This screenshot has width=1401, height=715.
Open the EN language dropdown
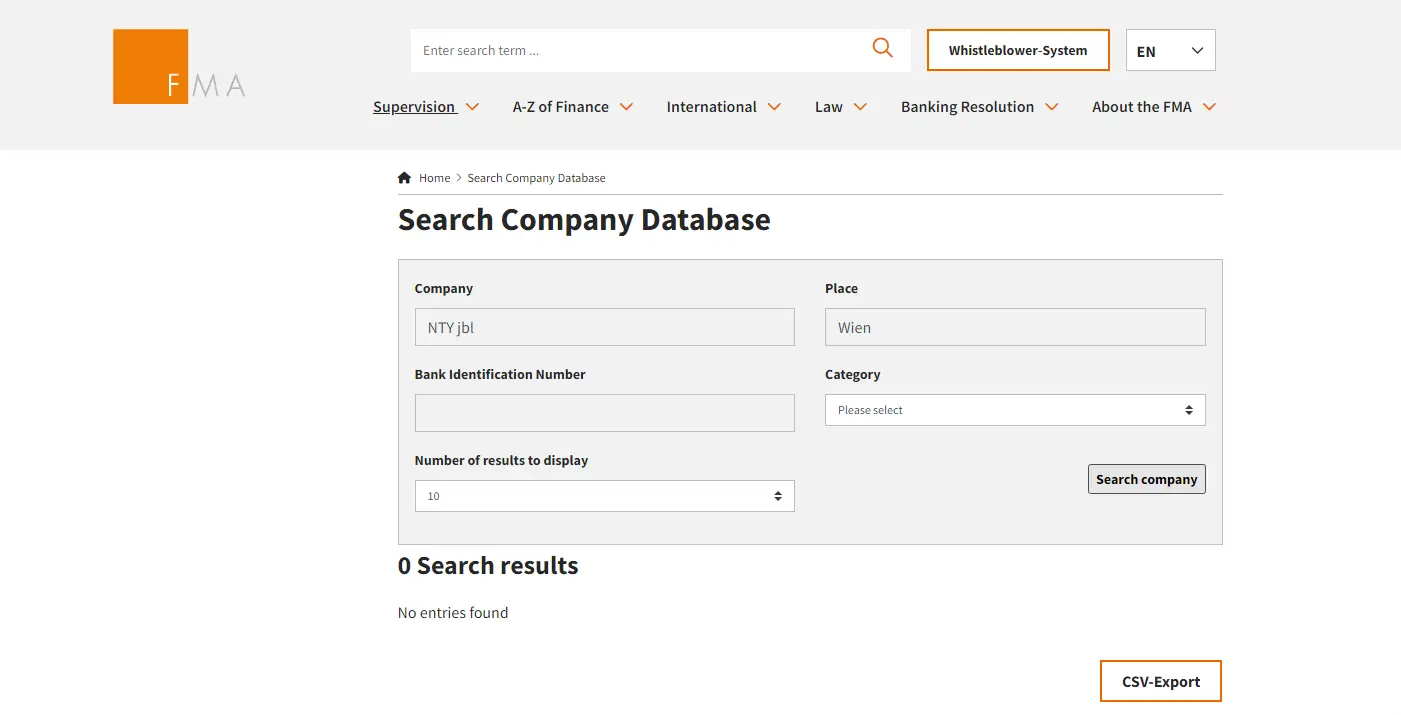click(x=1170, y=51)
